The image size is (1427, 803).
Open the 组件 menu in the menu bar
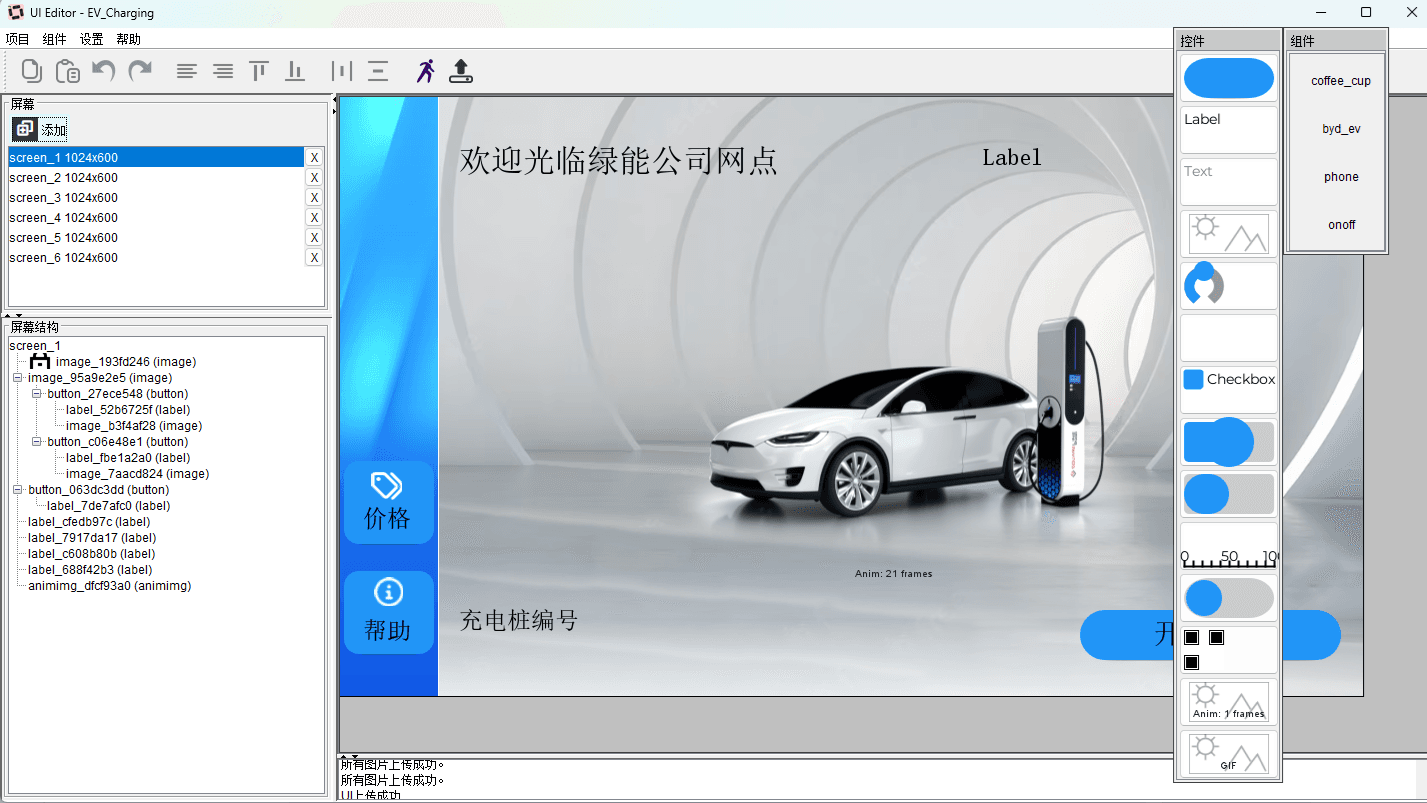54,39
